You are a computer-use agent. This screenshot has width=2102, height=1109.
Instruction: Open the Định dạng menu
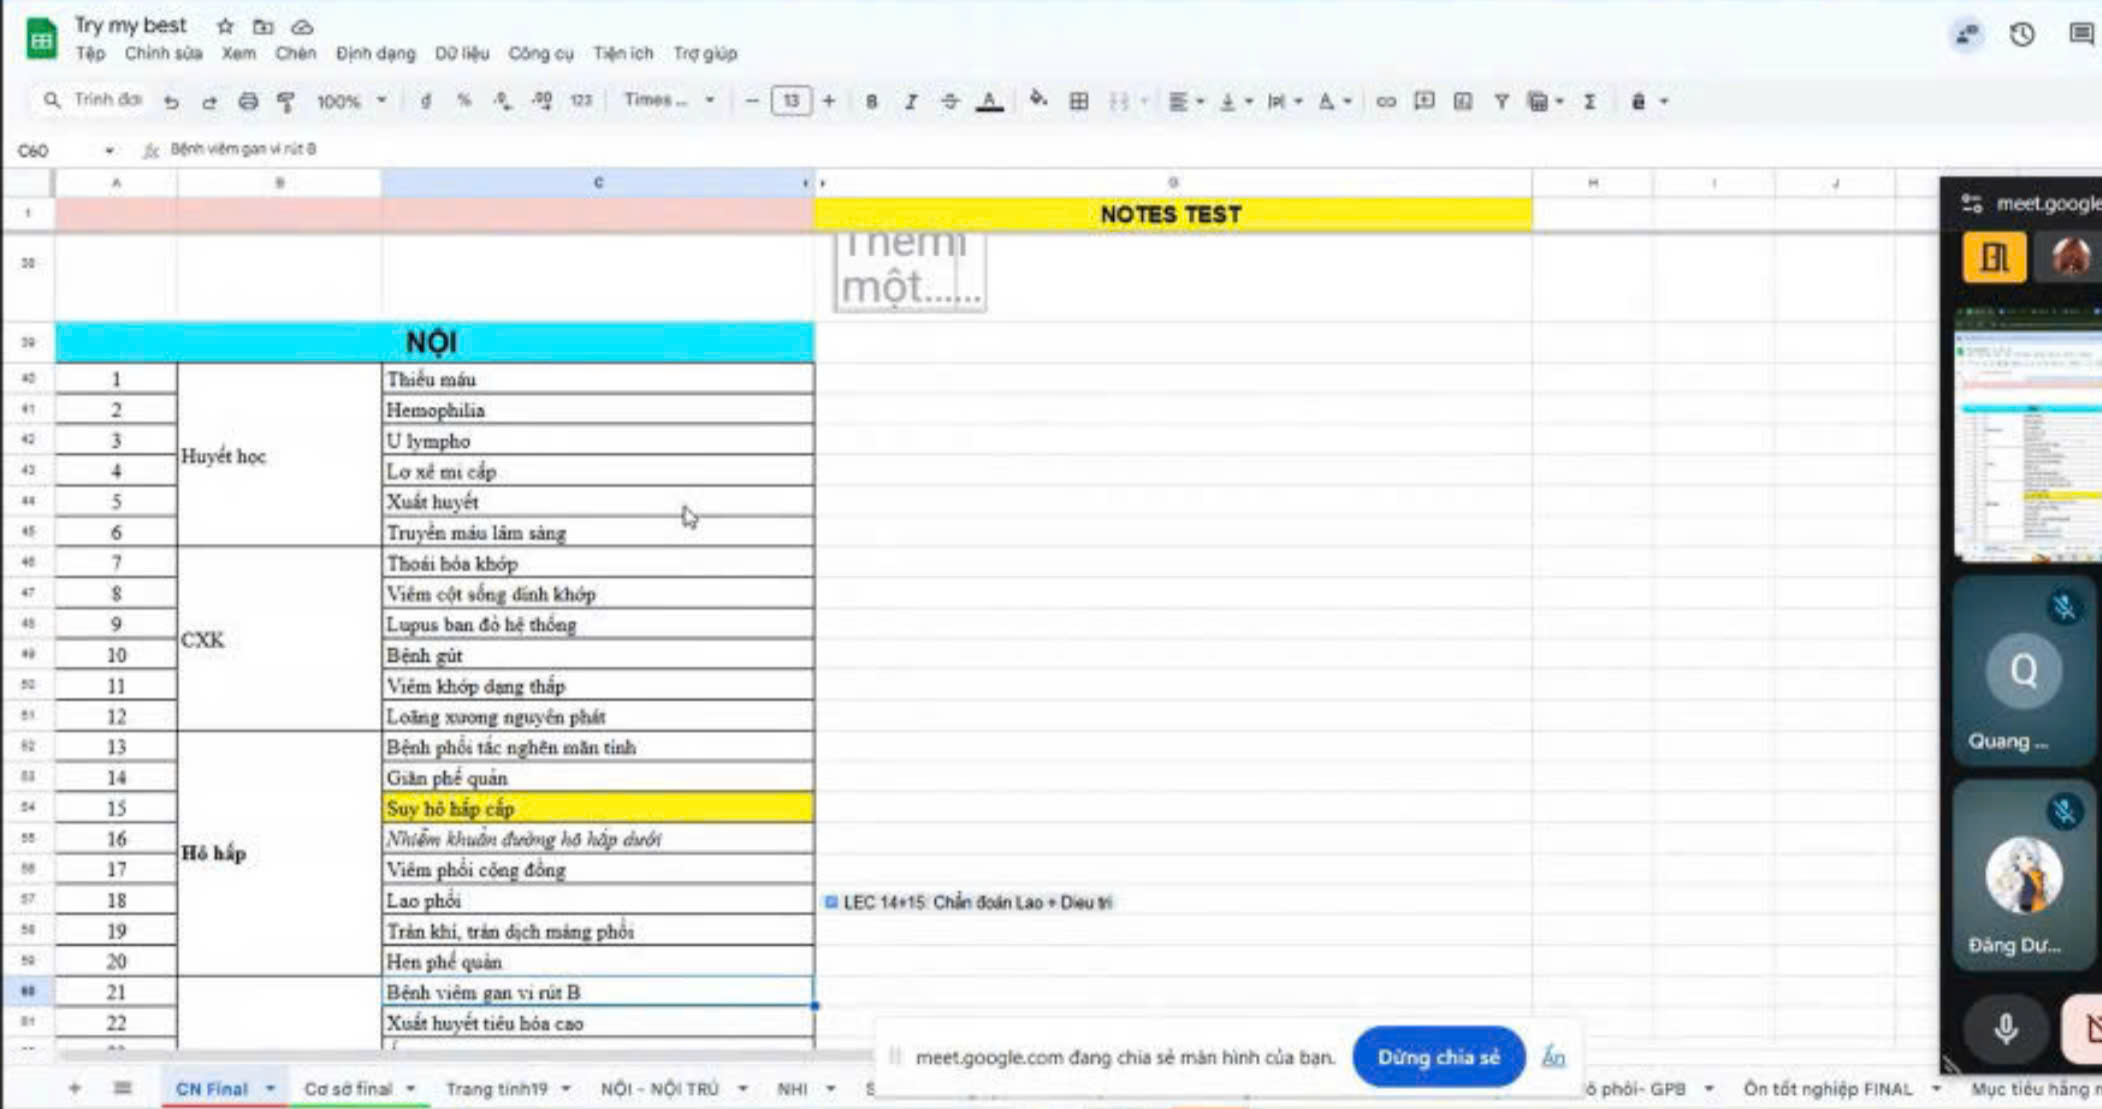point(375,54)
